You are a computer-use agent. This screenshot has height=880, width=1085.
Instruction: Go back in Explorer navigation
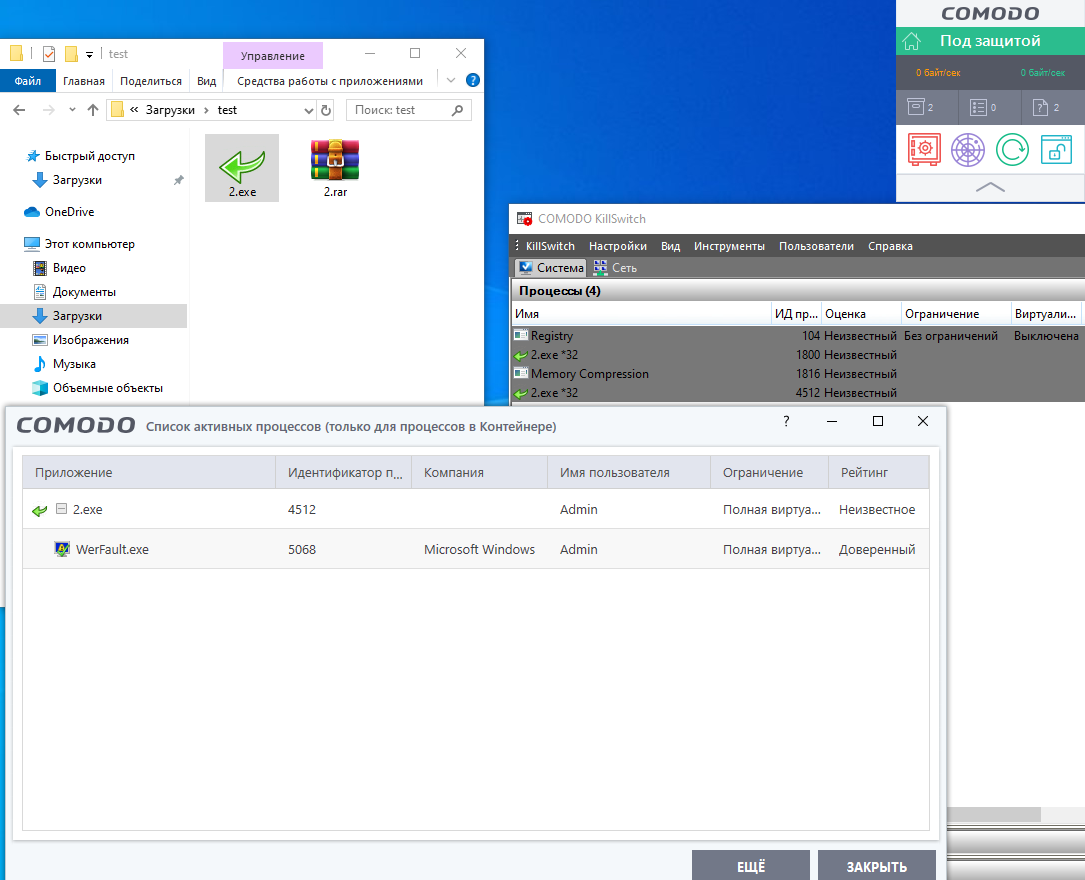coord(19,110)
